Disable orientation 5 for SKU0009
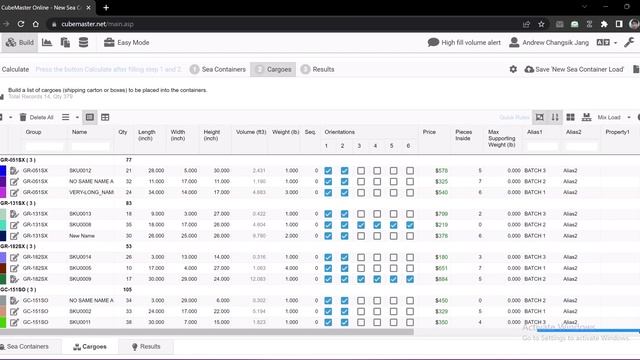This screenshot has height=360, width=640. tap(393, 279)
